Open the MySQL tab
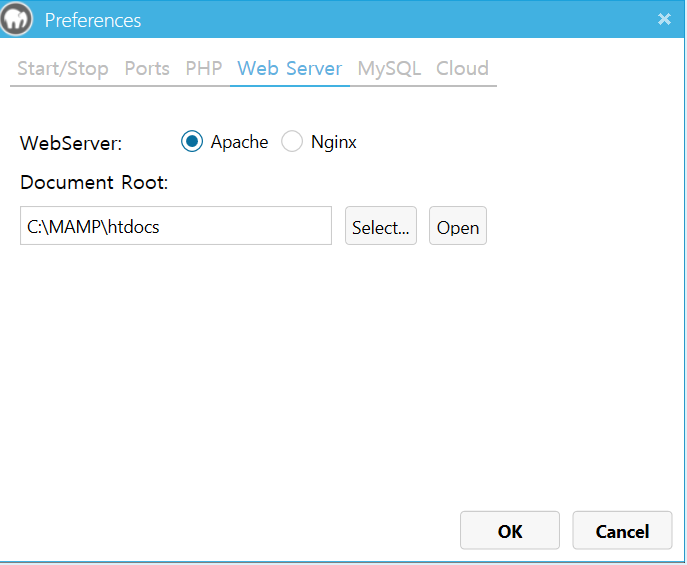The height and width of the screenshot is (565, 687). click(389, 69)
